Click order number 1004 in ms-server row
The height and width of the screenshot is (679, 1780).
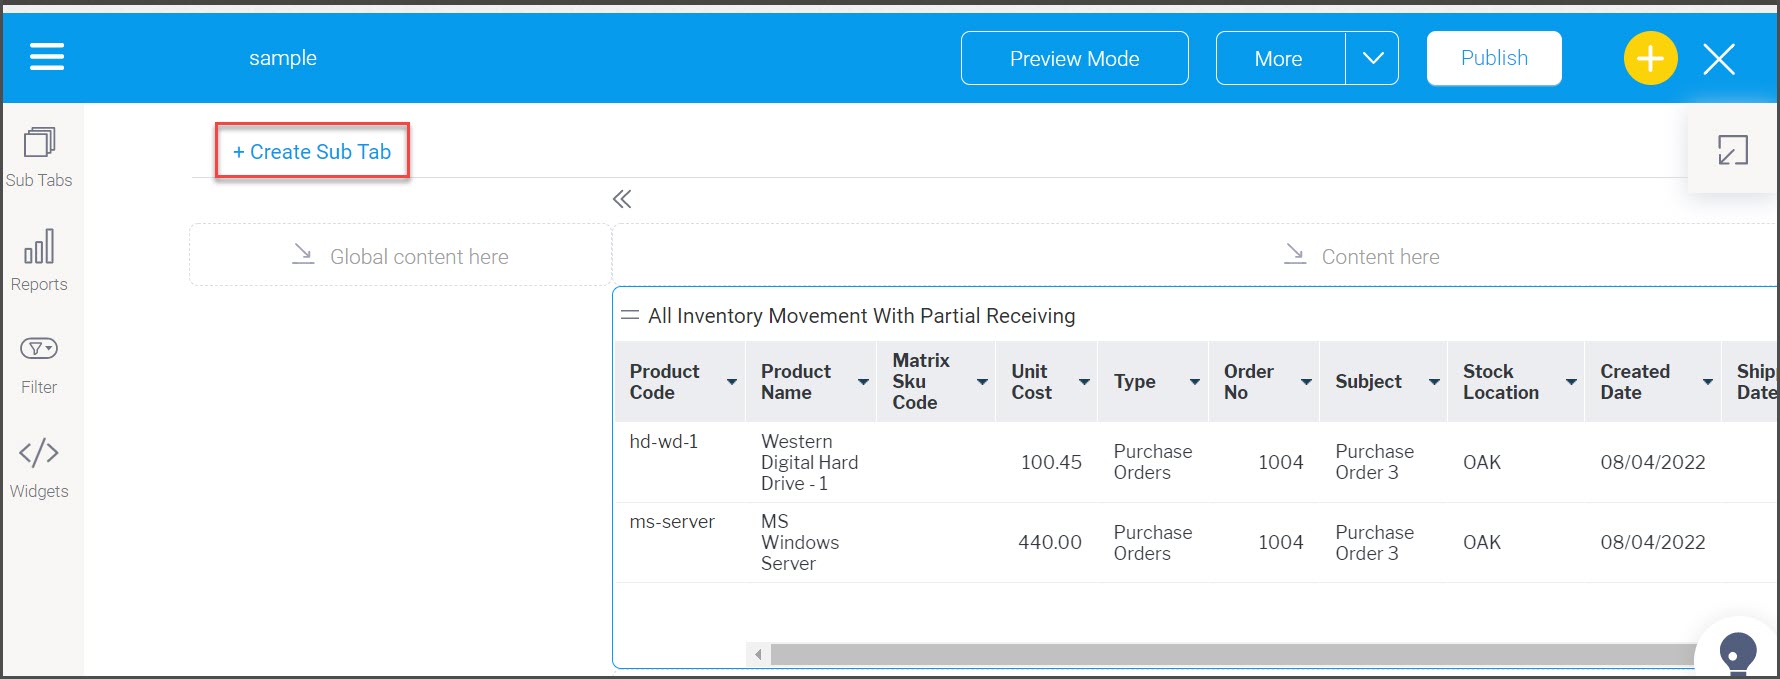tap(1281, 542)
